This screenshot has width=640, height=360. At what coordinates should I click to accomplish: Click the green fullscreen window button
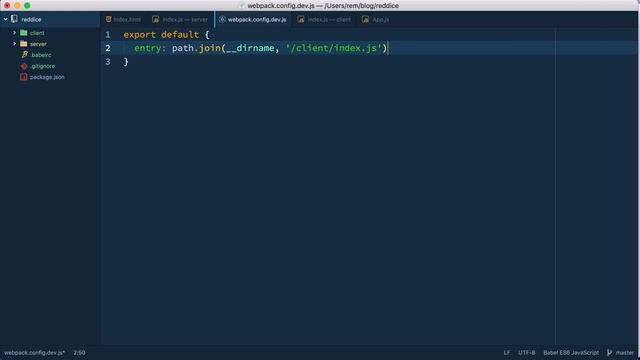point(27,6)
